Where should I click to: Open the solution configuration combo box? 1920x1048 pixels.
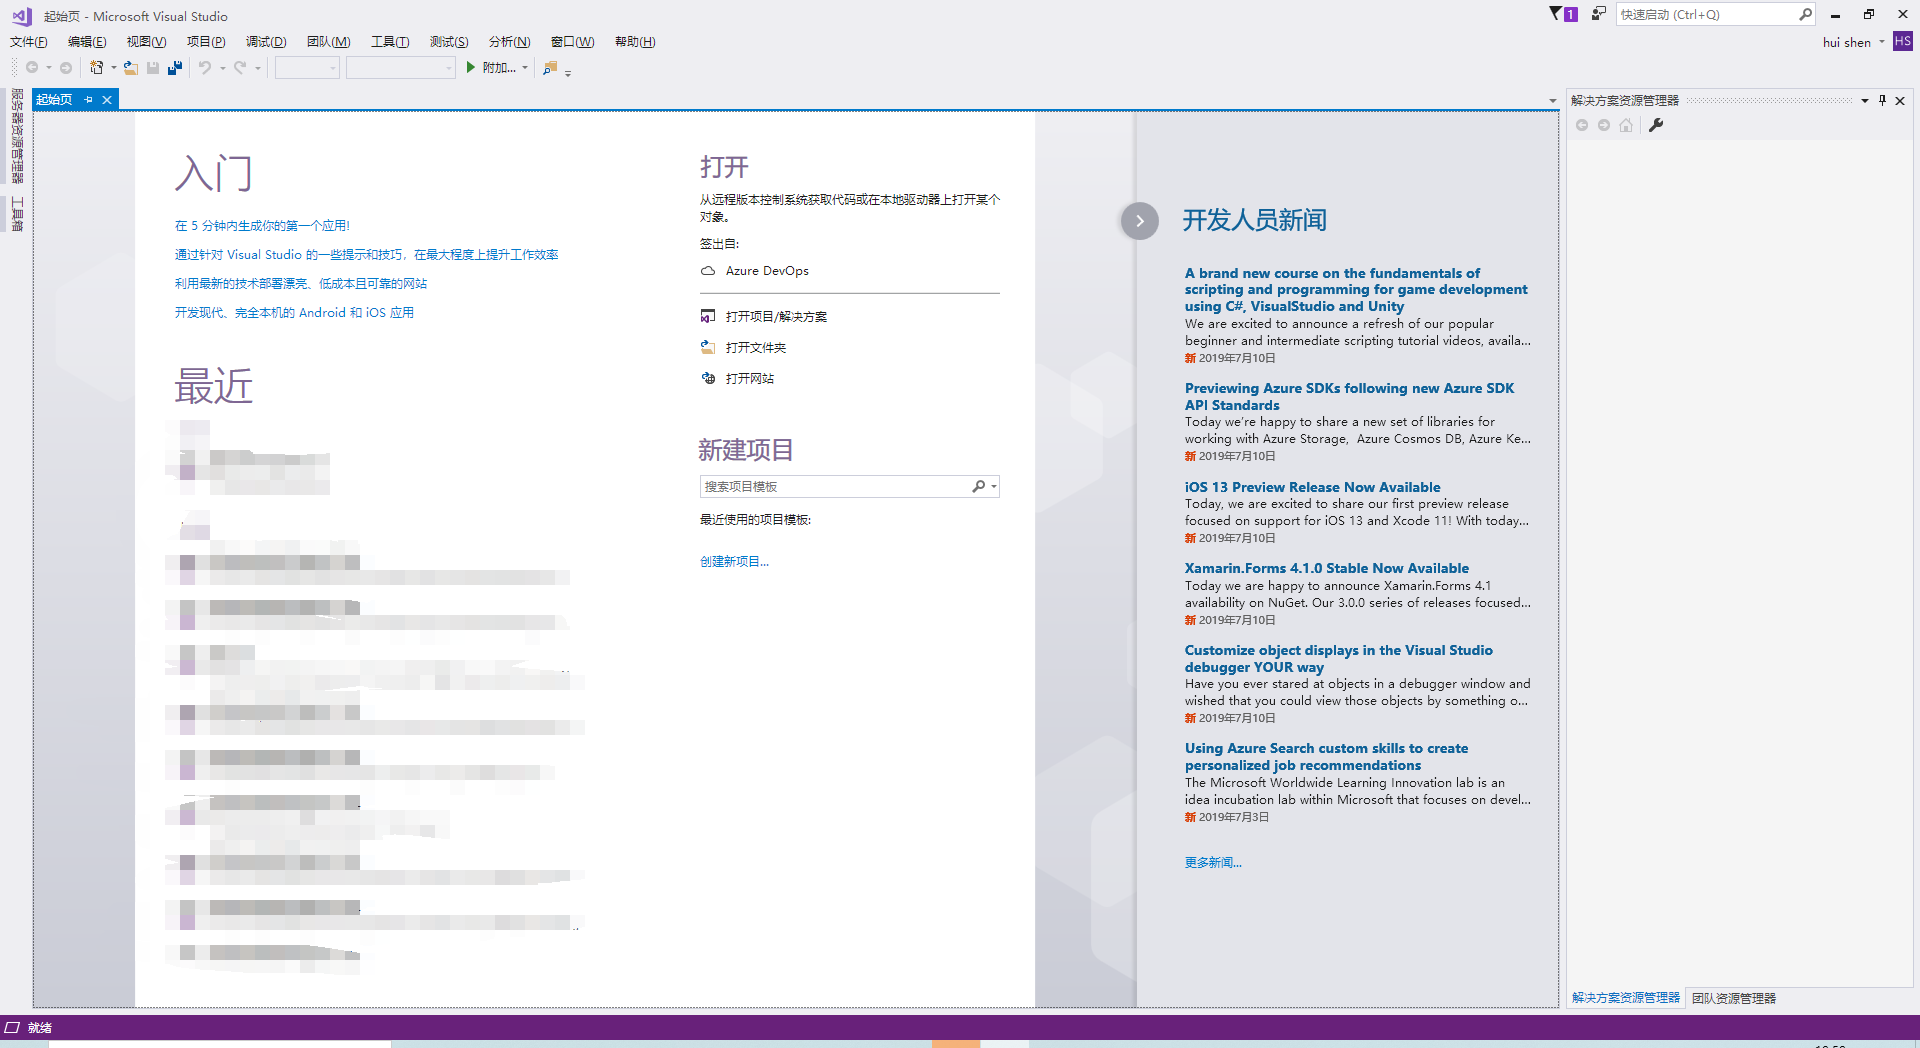coord(307,68)
